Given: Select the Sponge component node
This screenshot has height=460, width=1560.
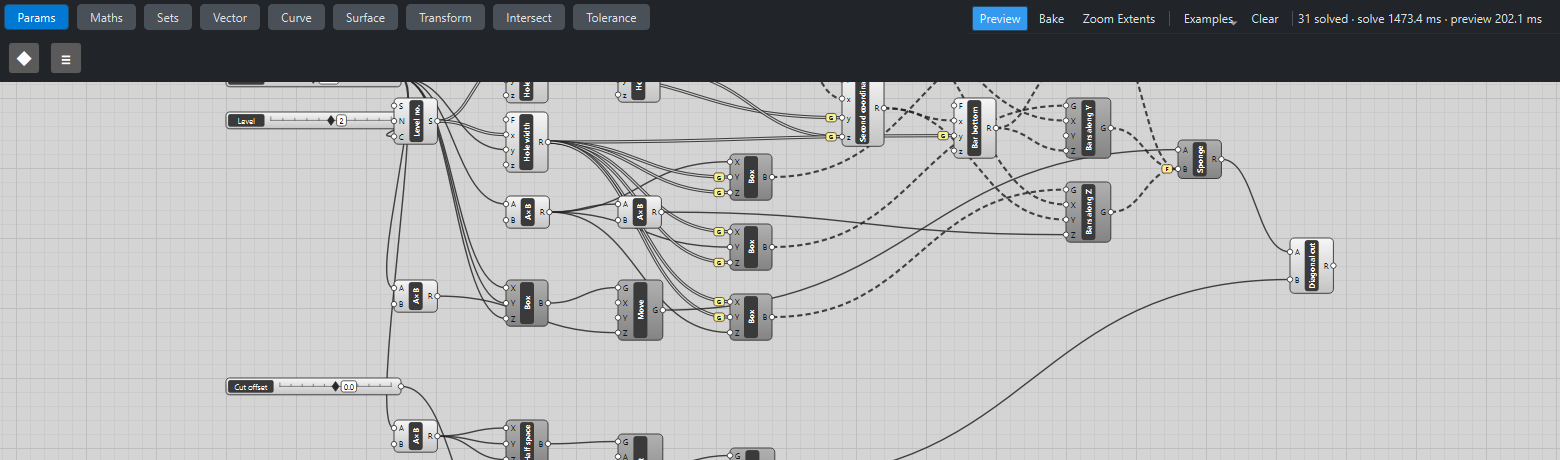Looking at the screenshot, I should [x=1200, y=160].
